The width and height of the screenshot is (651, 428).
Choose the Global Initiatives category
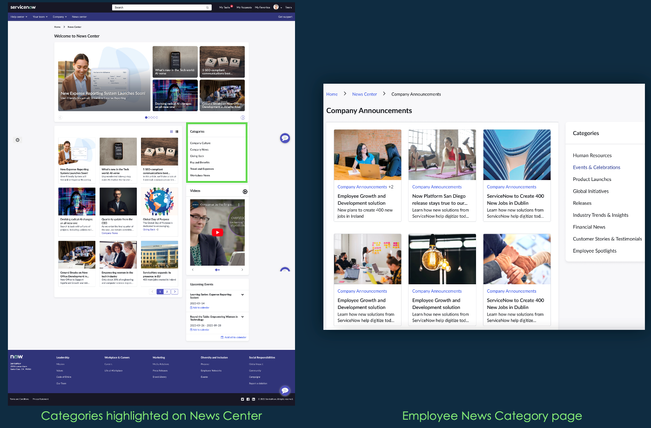click(590, 191)
